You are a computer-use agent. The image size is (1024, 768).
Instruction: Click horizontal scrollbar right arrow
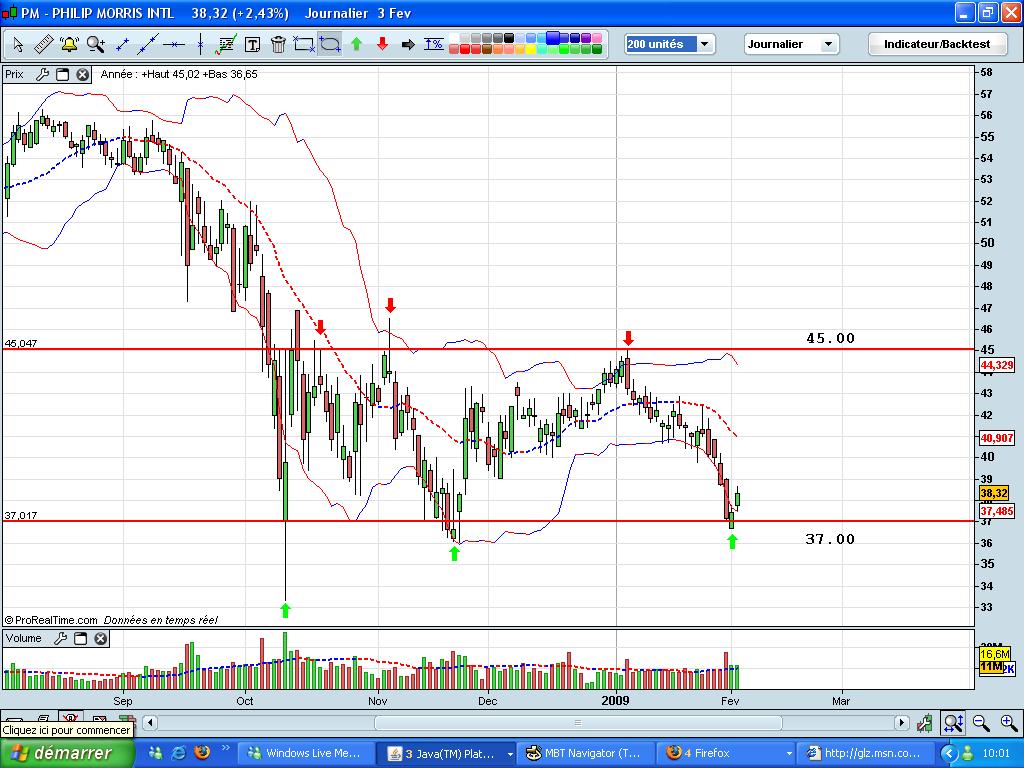pos(902,722)
